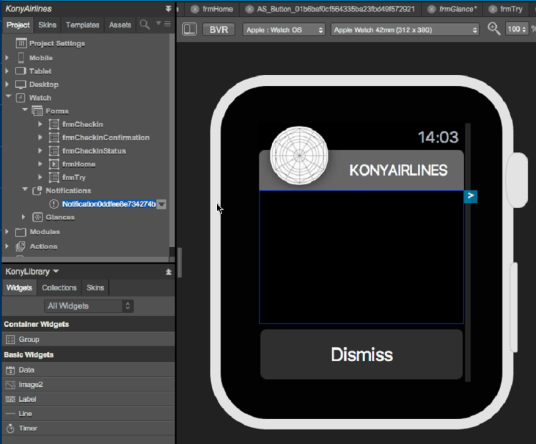Close the frmGlance tab
Screen dimensions: 536x444
pyautogui.click(x=432, y=9)
